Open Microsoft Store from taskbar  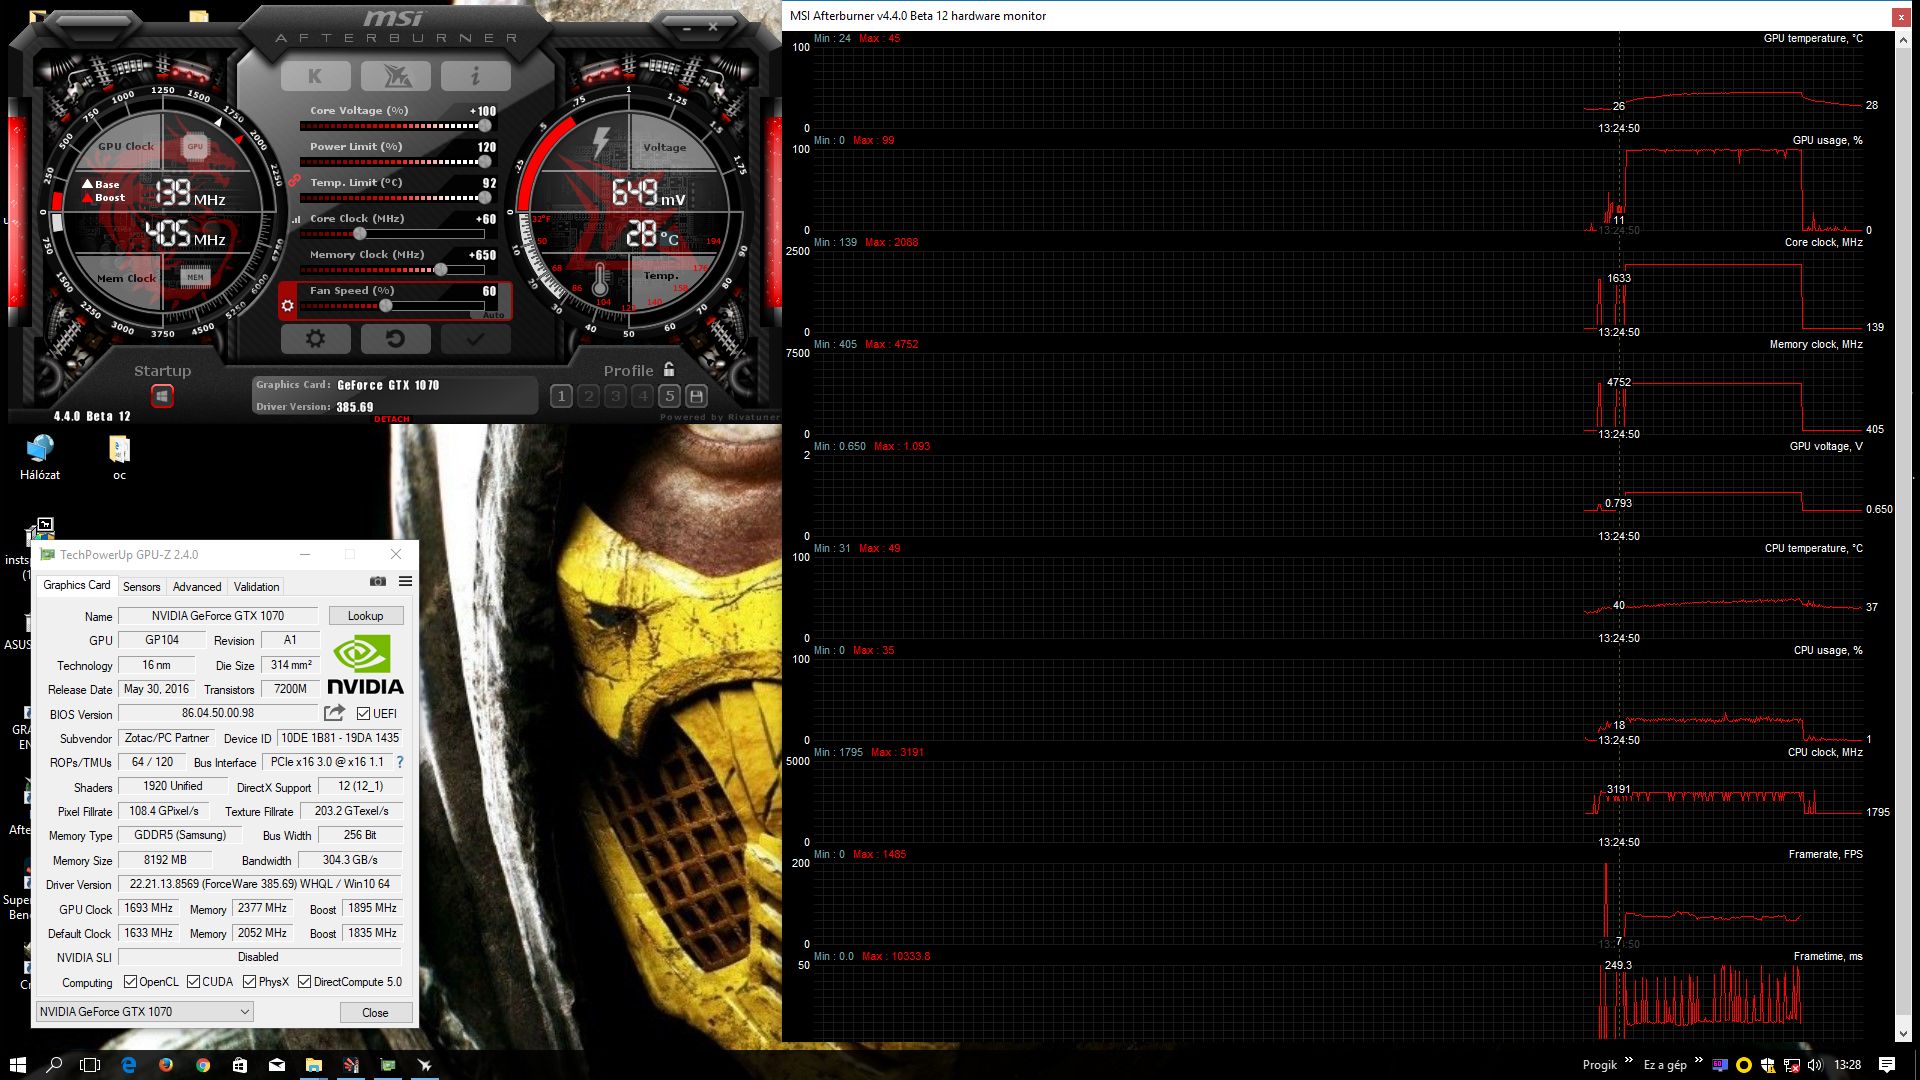(240, 1065)
